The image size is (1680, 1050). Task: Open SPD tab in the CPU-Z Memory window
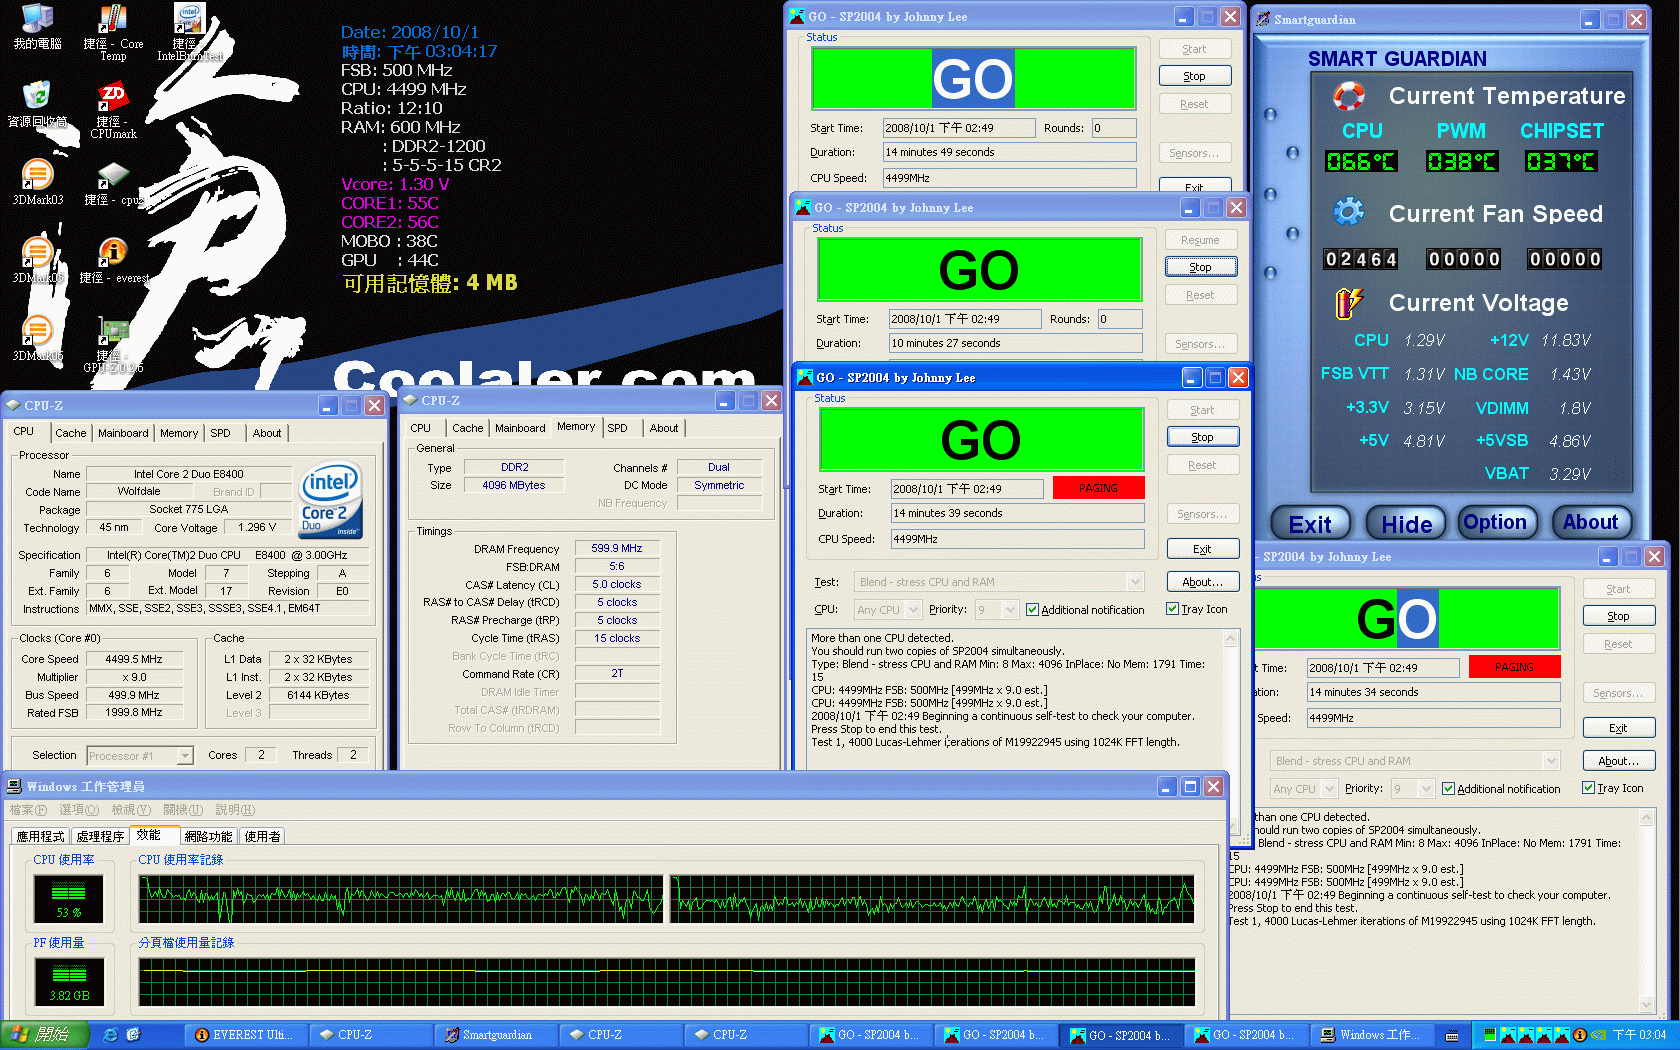coord(618,428)
